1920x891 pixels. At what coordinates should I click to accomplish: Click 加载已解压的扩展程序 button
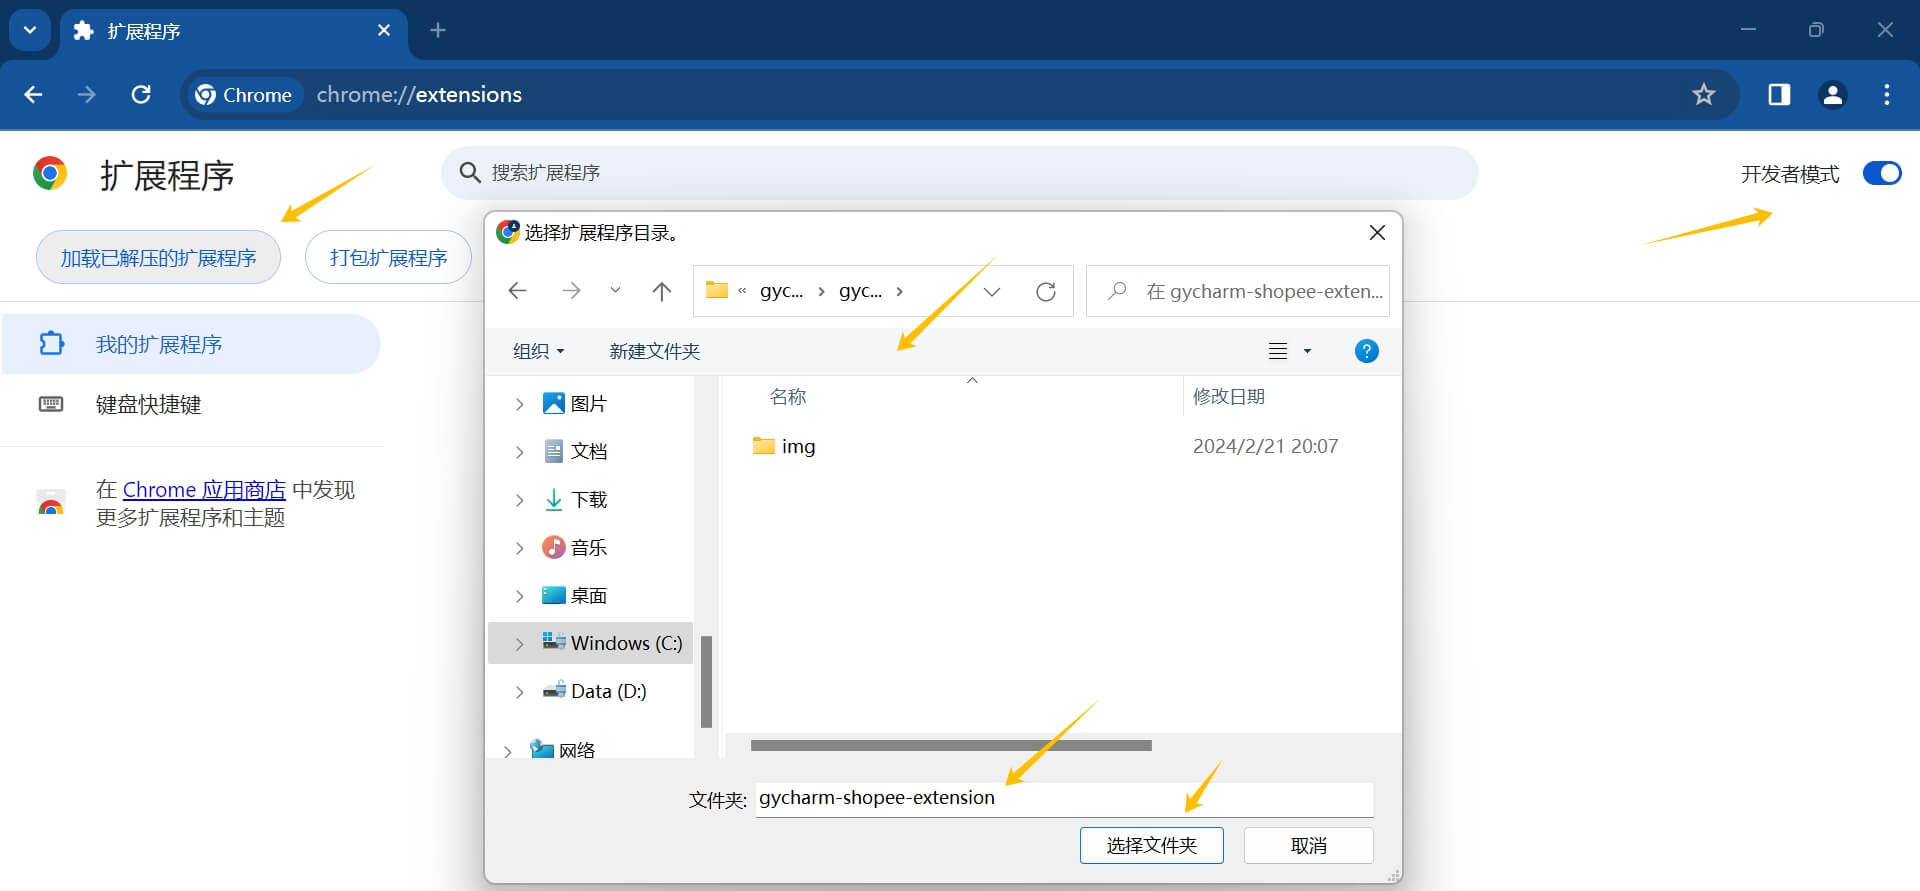coord(158,258)
